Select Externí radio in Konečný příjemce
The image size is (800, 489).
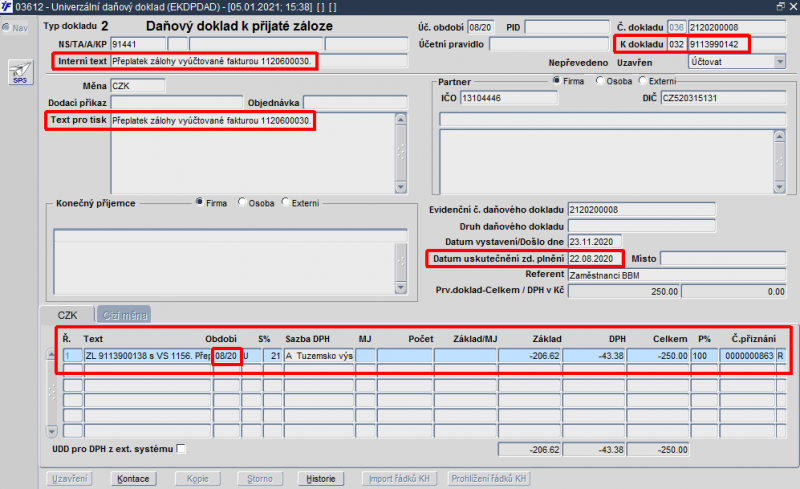pyautogui.click(x=285, y=202)
